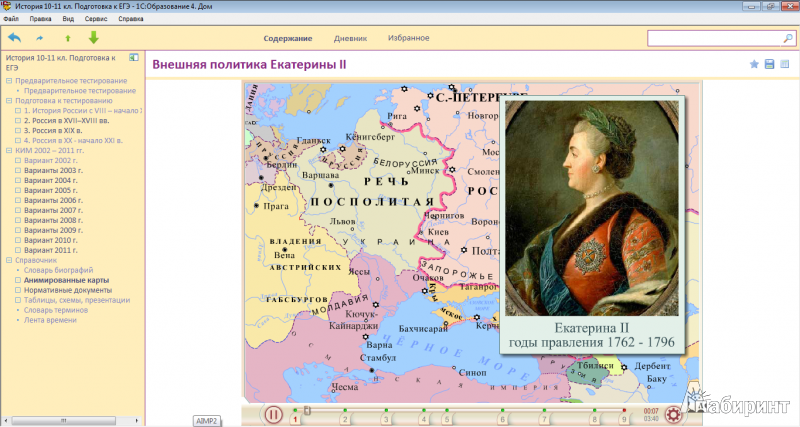Click the table view icon beside save
Viewport: 800px width, 427px height.
785,64
